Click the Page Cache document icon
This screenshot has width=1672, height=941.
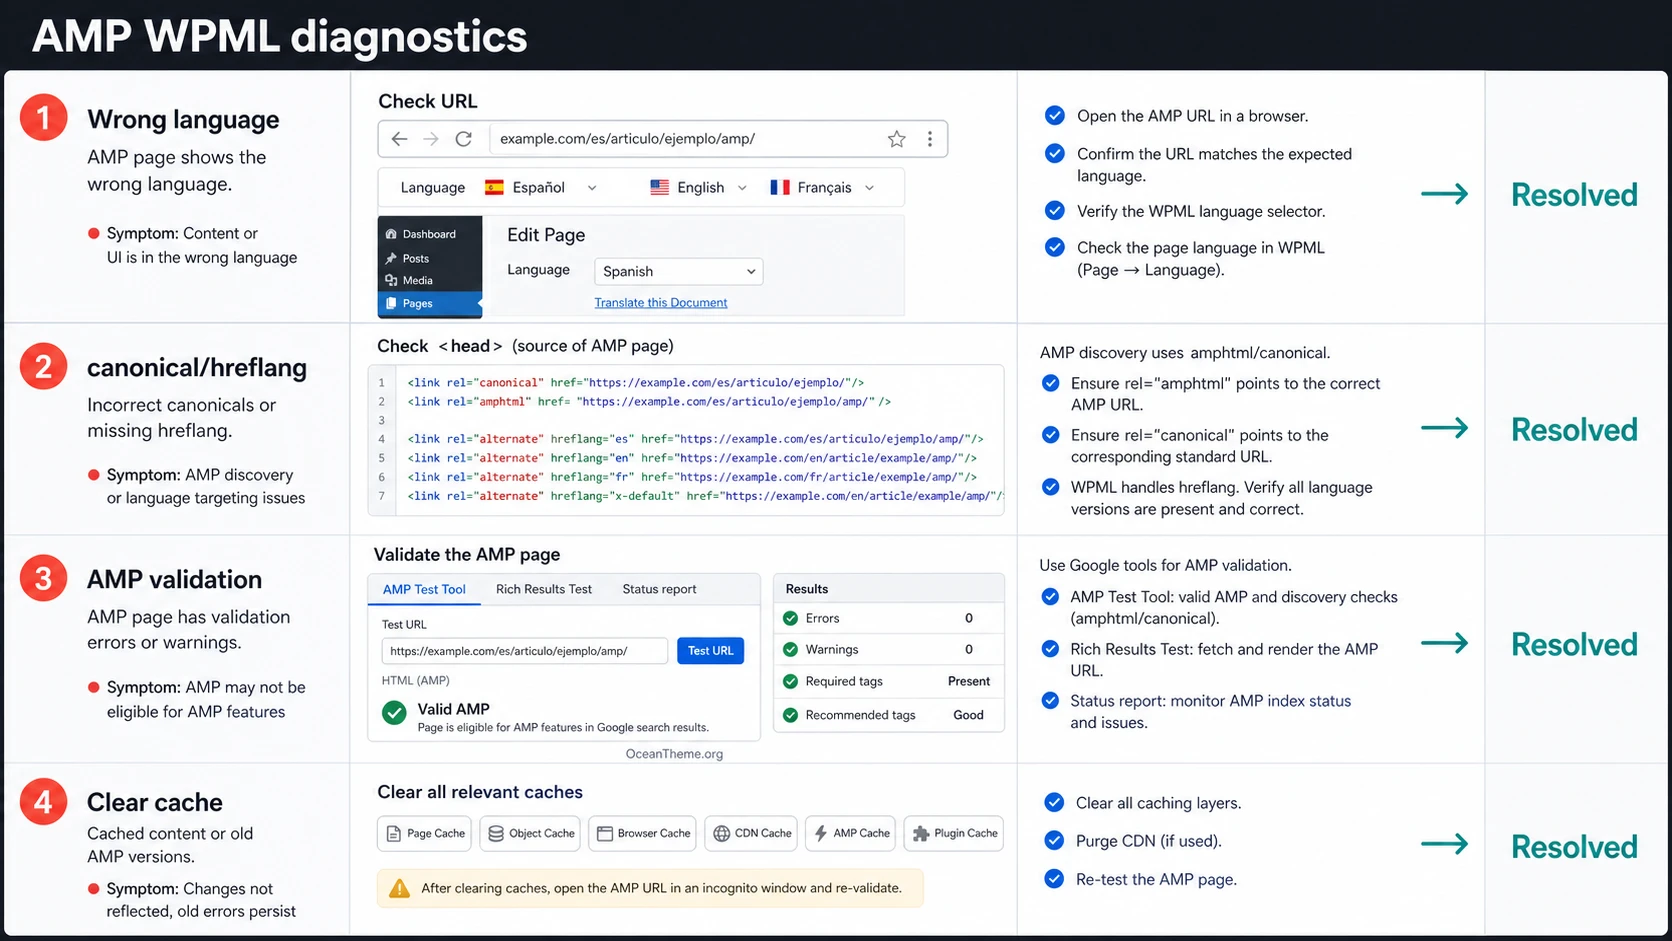pos(394,833)
